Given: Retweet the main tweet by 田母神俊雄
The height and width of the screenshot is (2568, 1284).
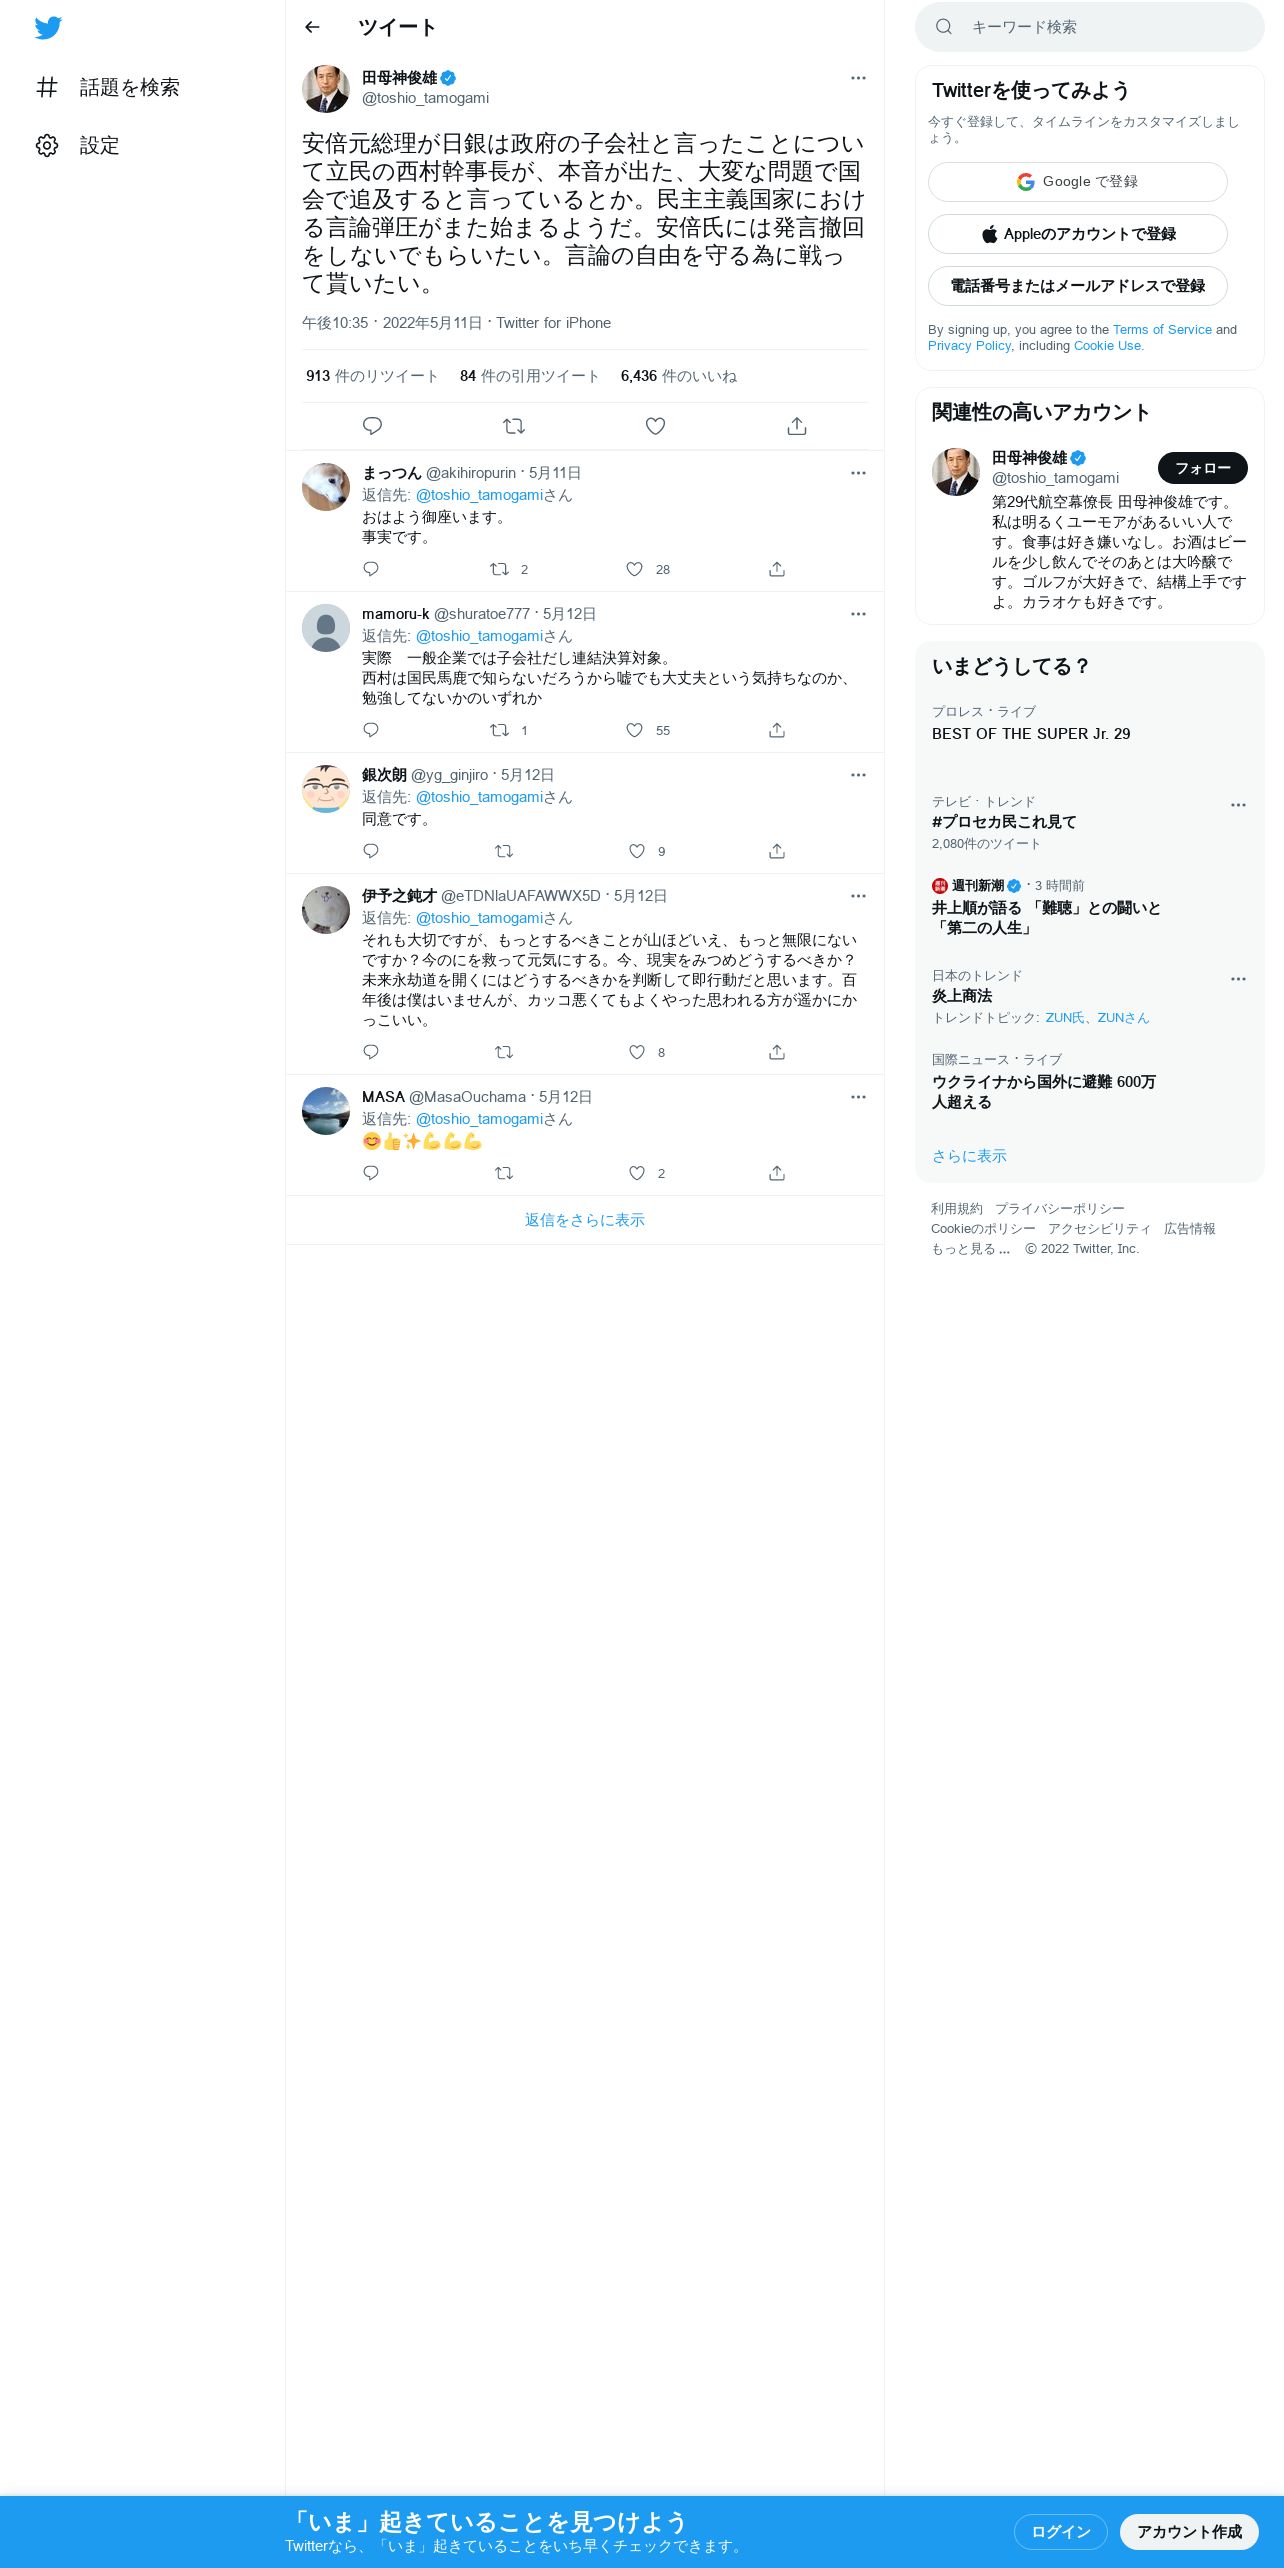Looking at the screenshot, I should [514, 426].
